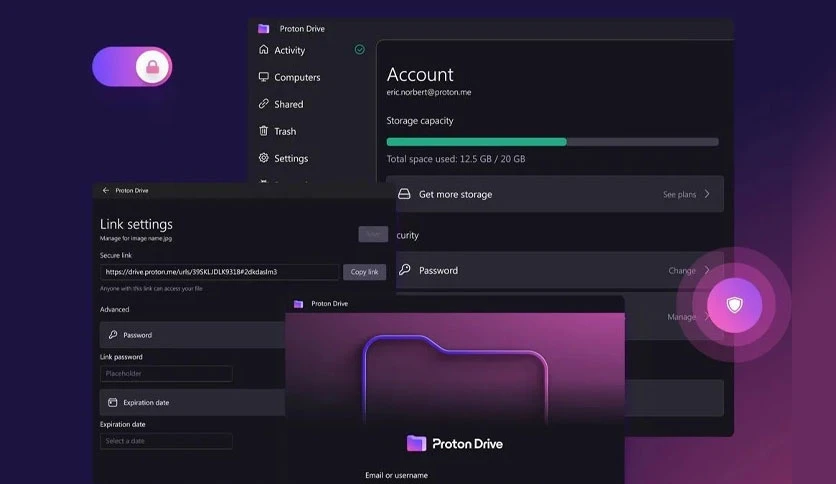
Task: Click the chevron next to Manage
Action: [x=707, y=317]
